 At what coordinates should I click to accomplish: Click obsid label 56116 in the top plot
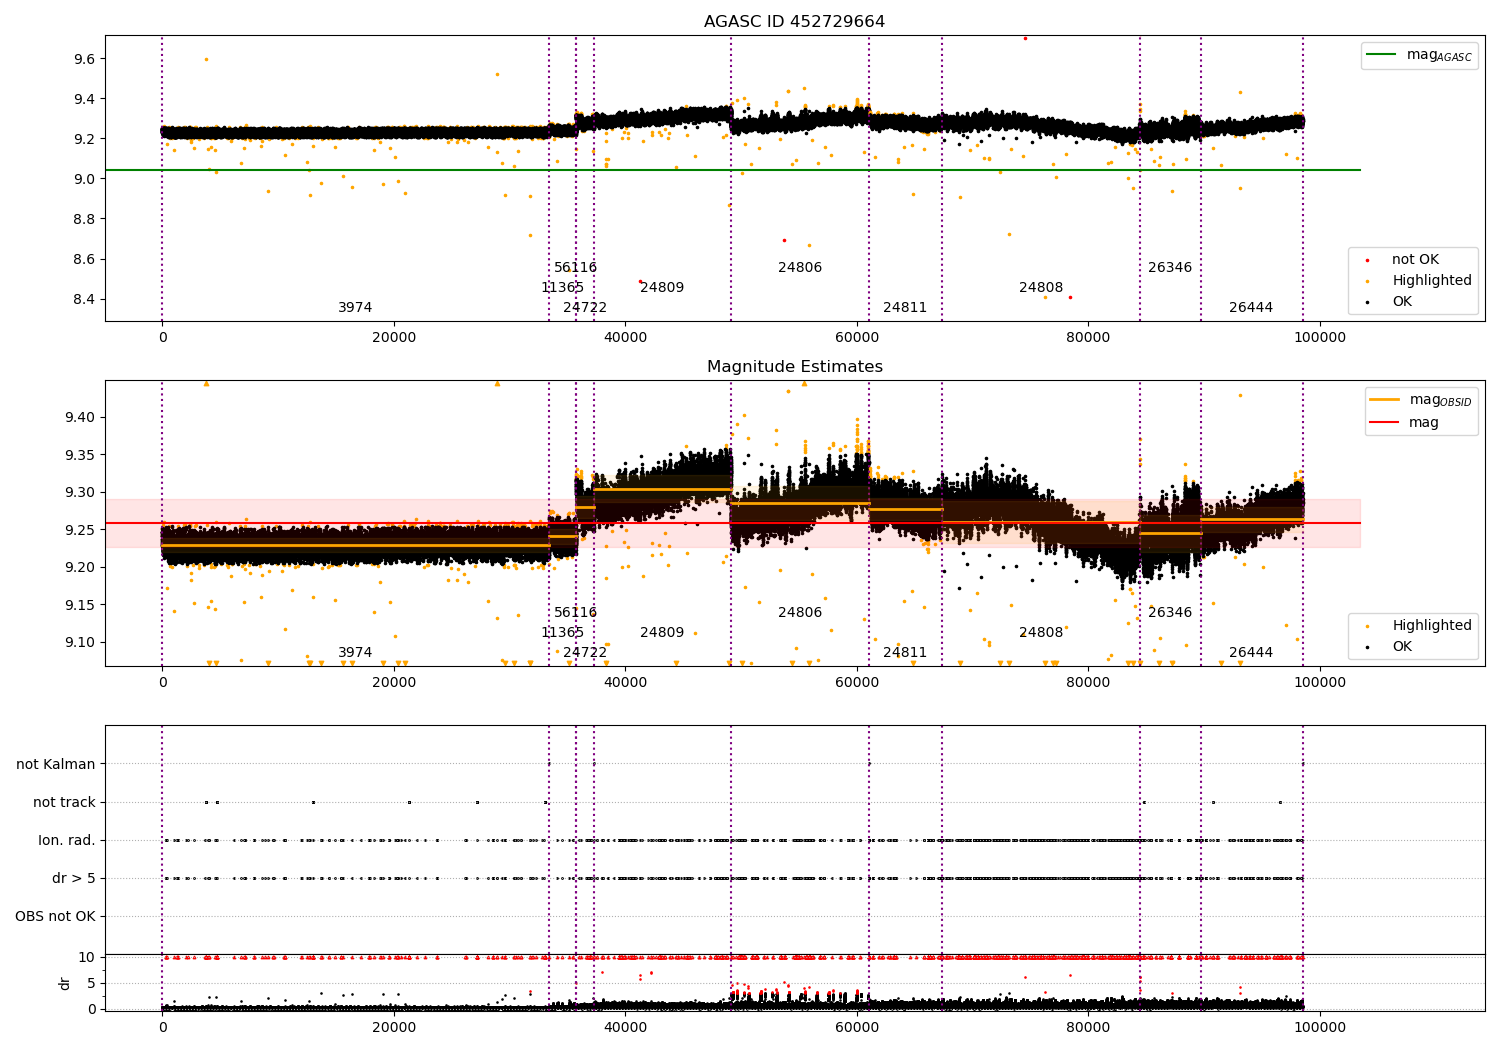point(575,268)
